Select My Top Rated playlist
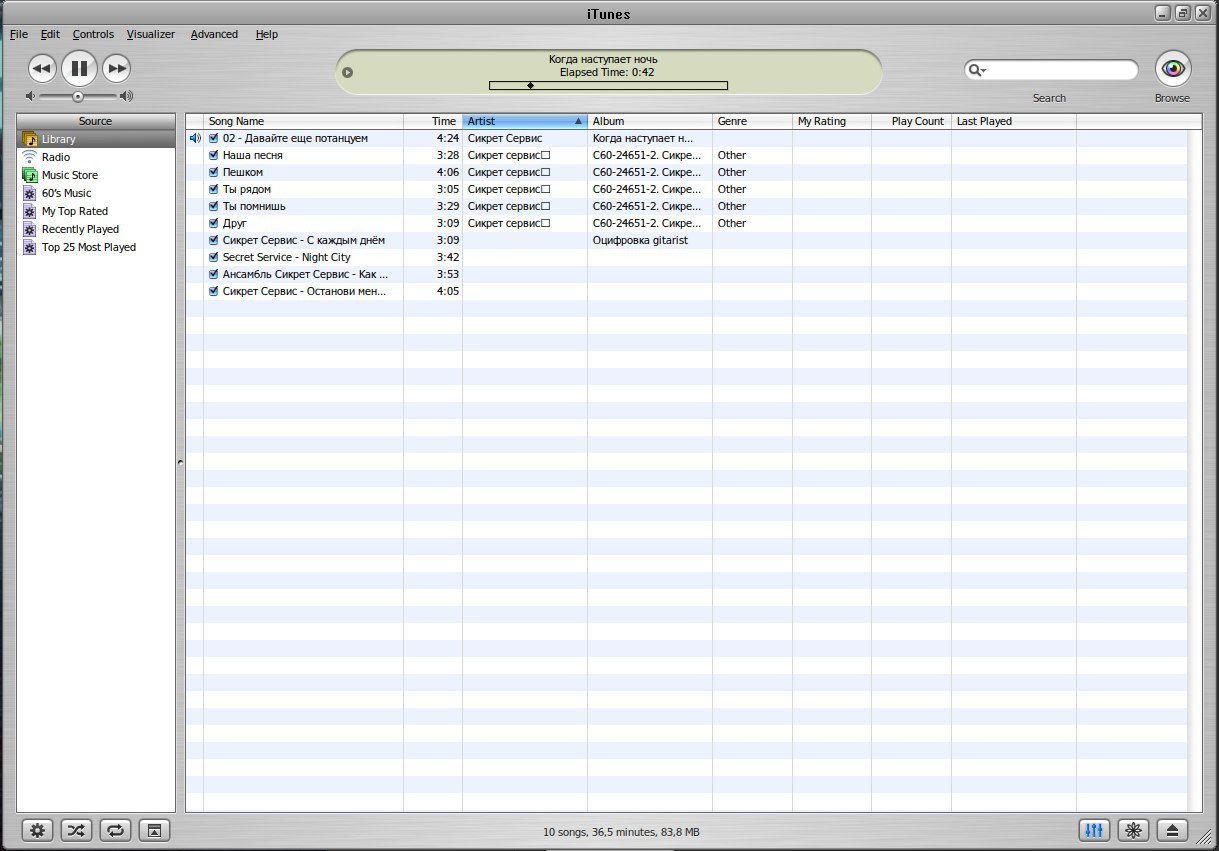 tap(96, 211)
